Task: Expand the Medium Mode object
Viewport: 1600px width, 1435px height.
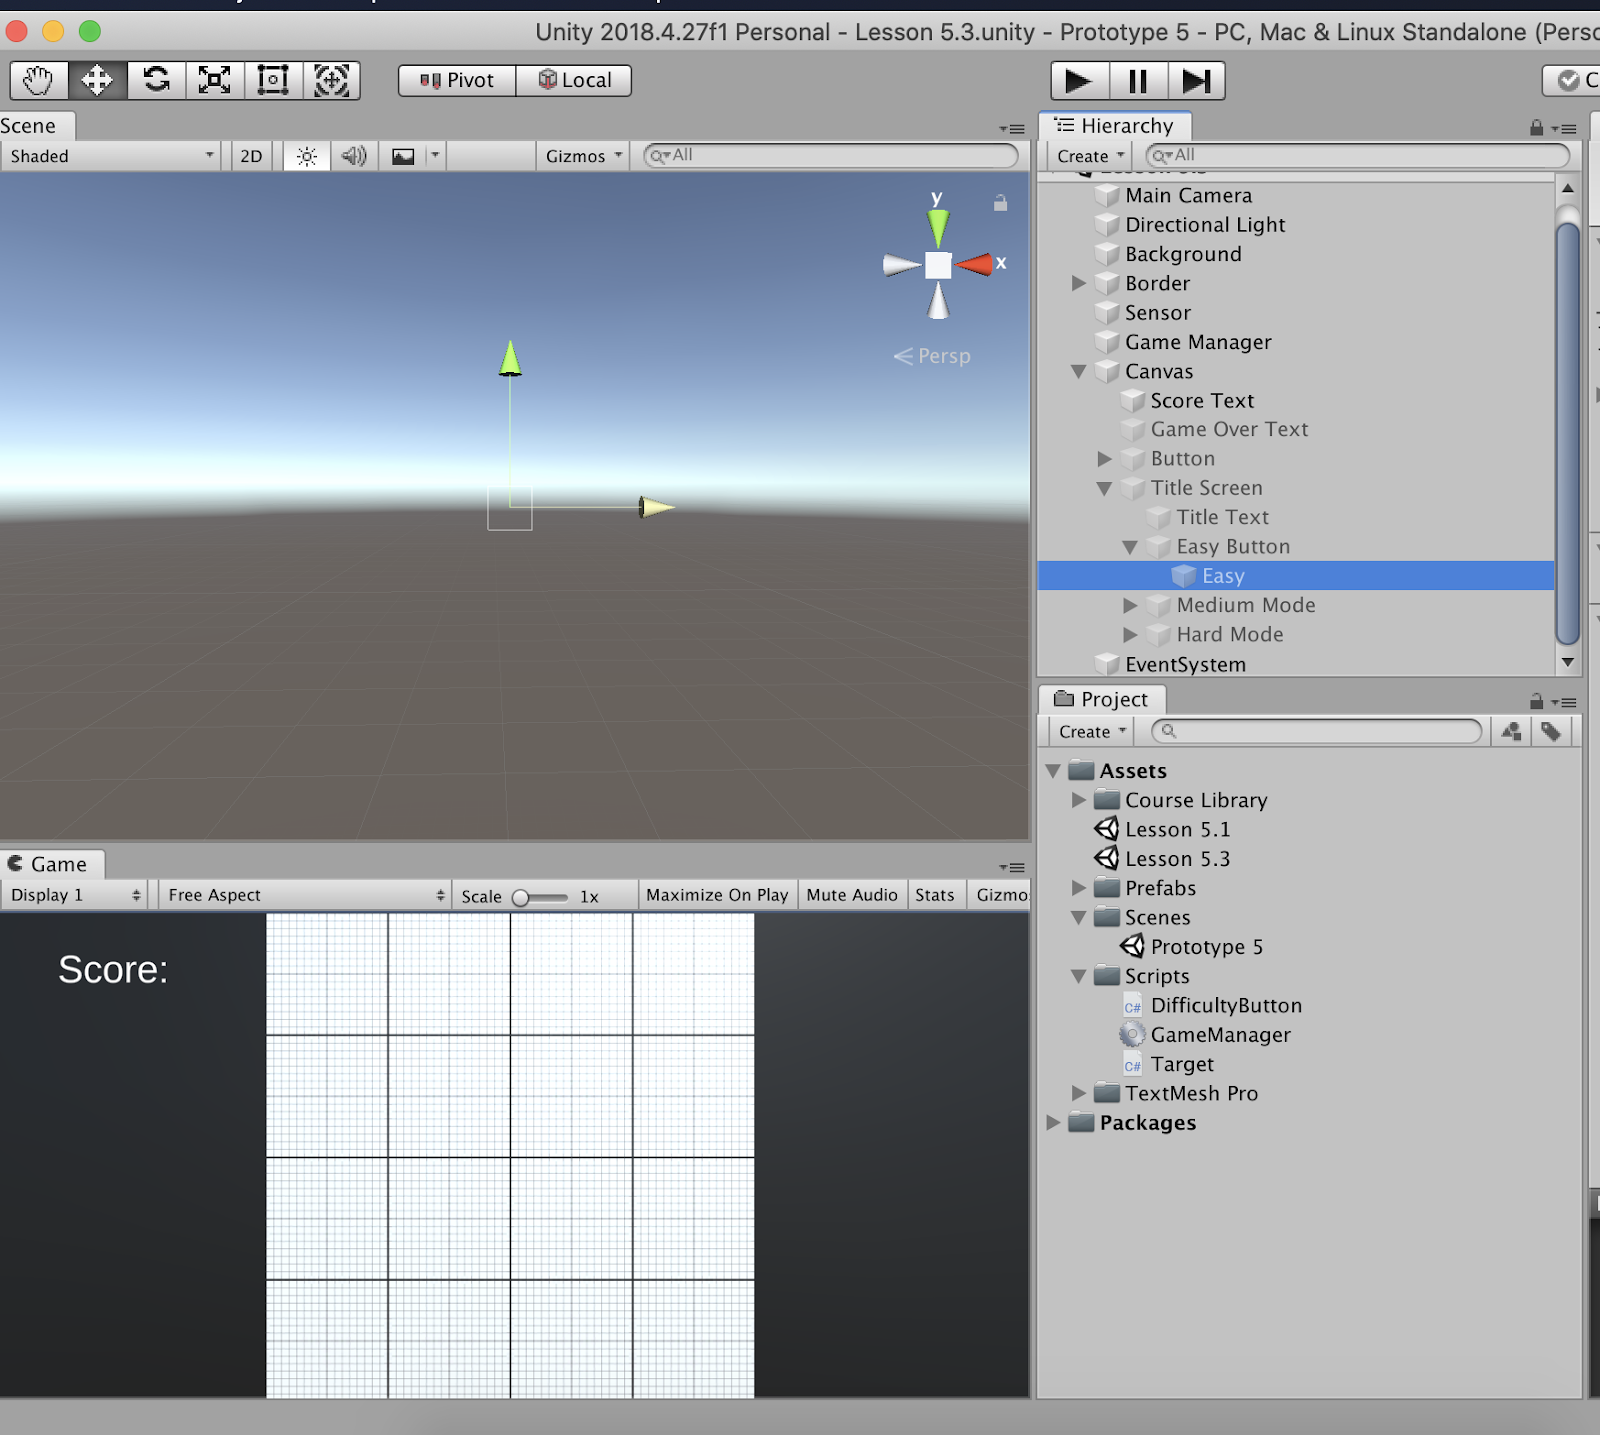Action: (x=1130, y=605)
